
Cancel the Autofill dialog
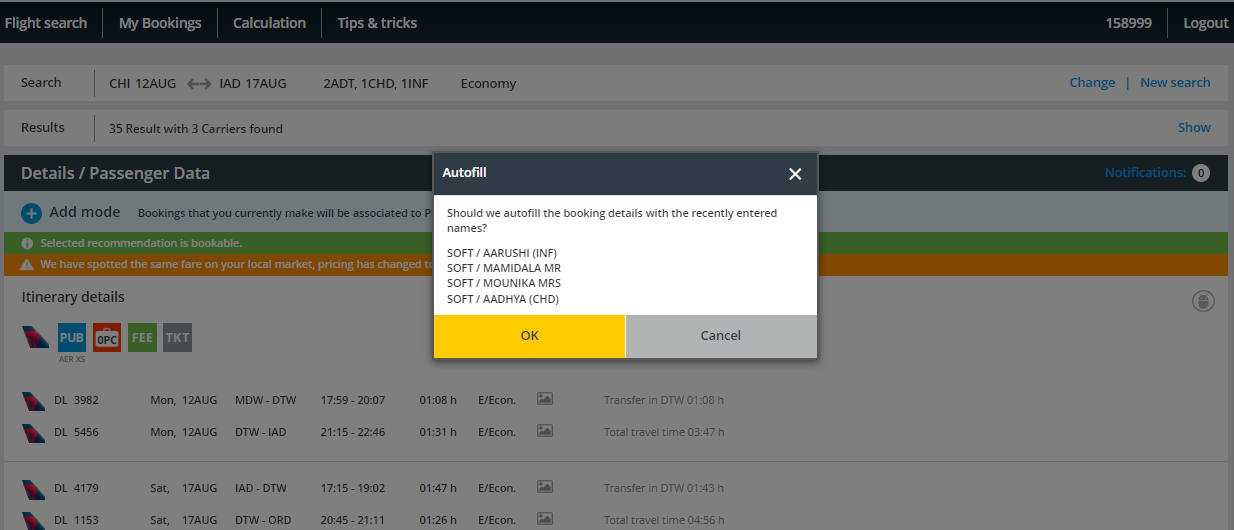(720, 336)
